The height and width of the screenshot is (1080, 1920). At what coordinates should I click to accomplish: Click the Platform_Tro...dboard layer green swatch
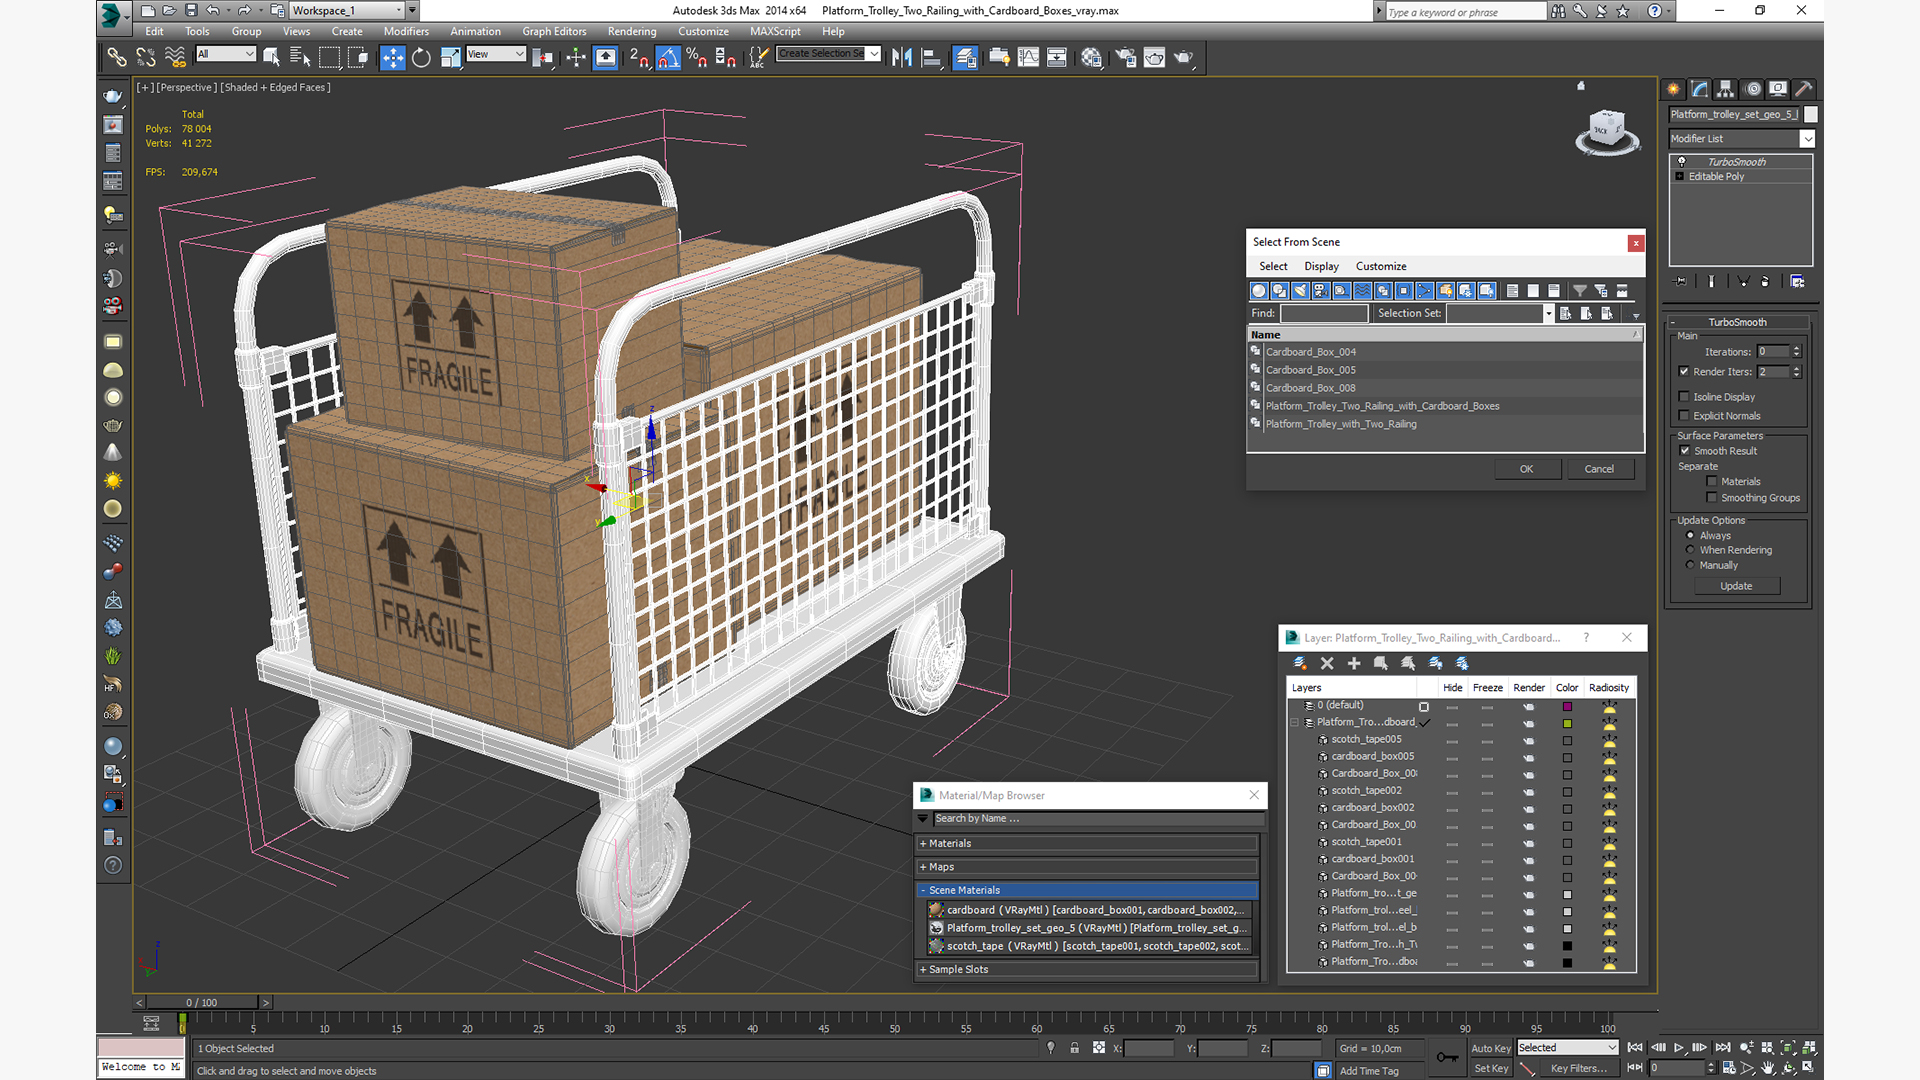tap(1567, 723)
